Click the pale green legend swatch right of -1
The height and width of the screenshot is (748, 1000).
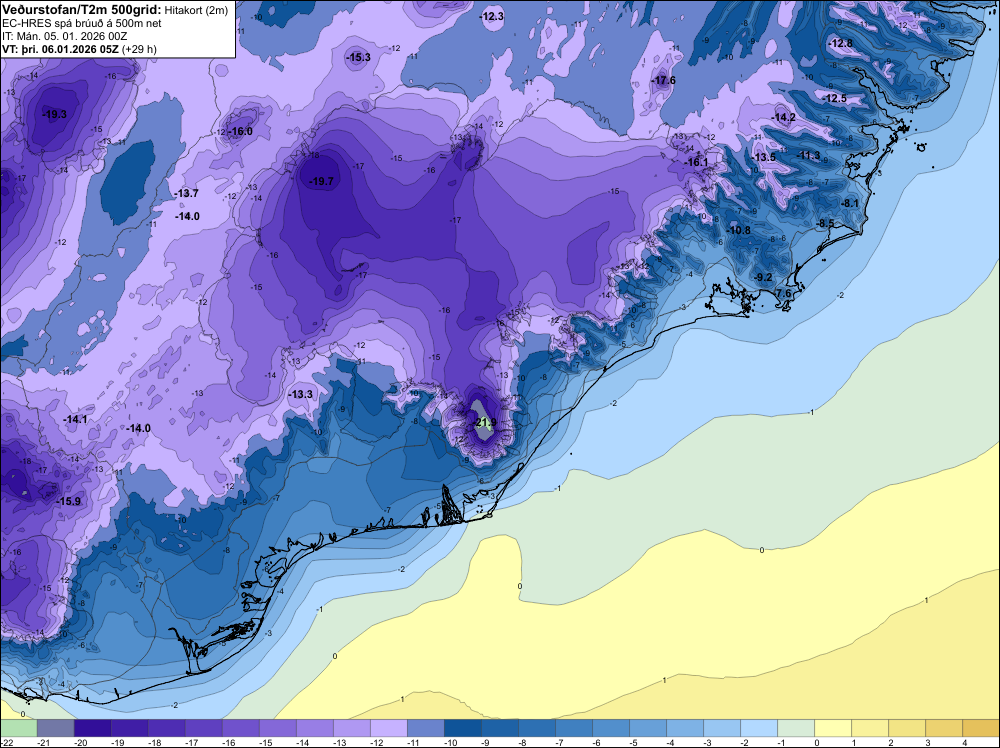(x=797, y=728)
